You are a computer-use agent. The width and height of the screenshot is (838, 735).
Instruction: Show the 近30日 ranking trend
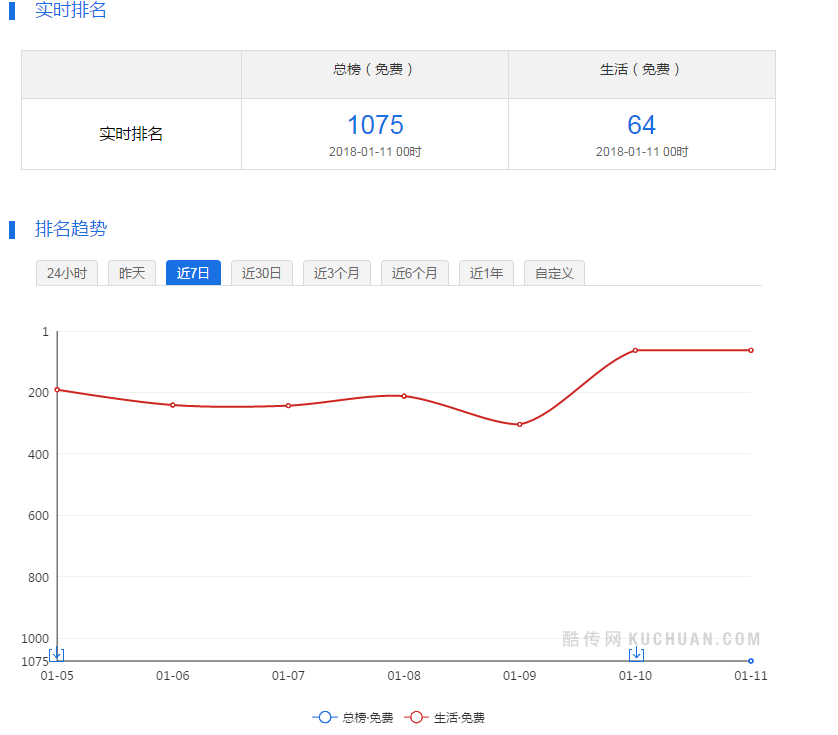[261, 273]
